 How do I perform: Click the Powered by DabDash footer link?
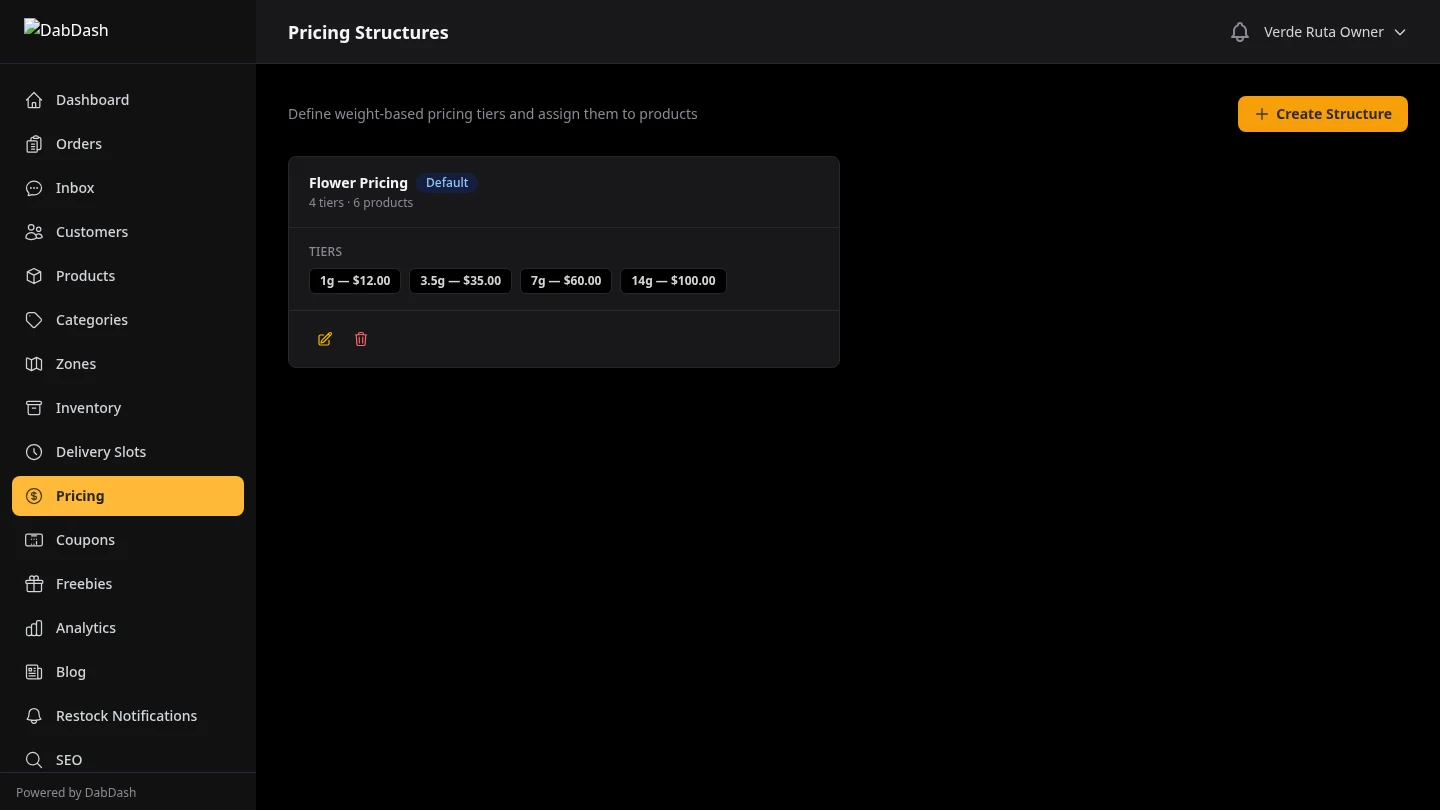click(76, 792)
